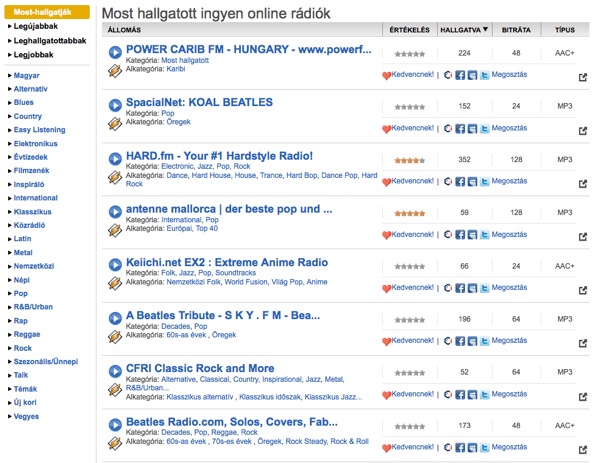Select the Most-hallgatják tab
Image resolution: width=600 pixels, height=463 pixels.
point(47,12)
